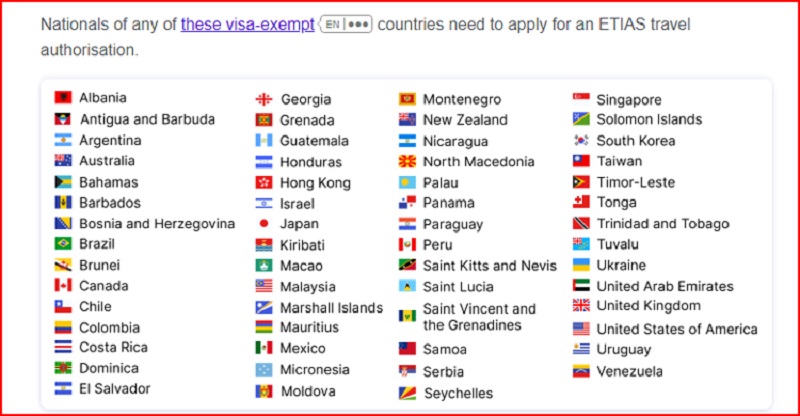Image resolution: width=800 pixels, height=416 pixels.
Task: Click the Brazil flag icon
Action: click(63, 244)
